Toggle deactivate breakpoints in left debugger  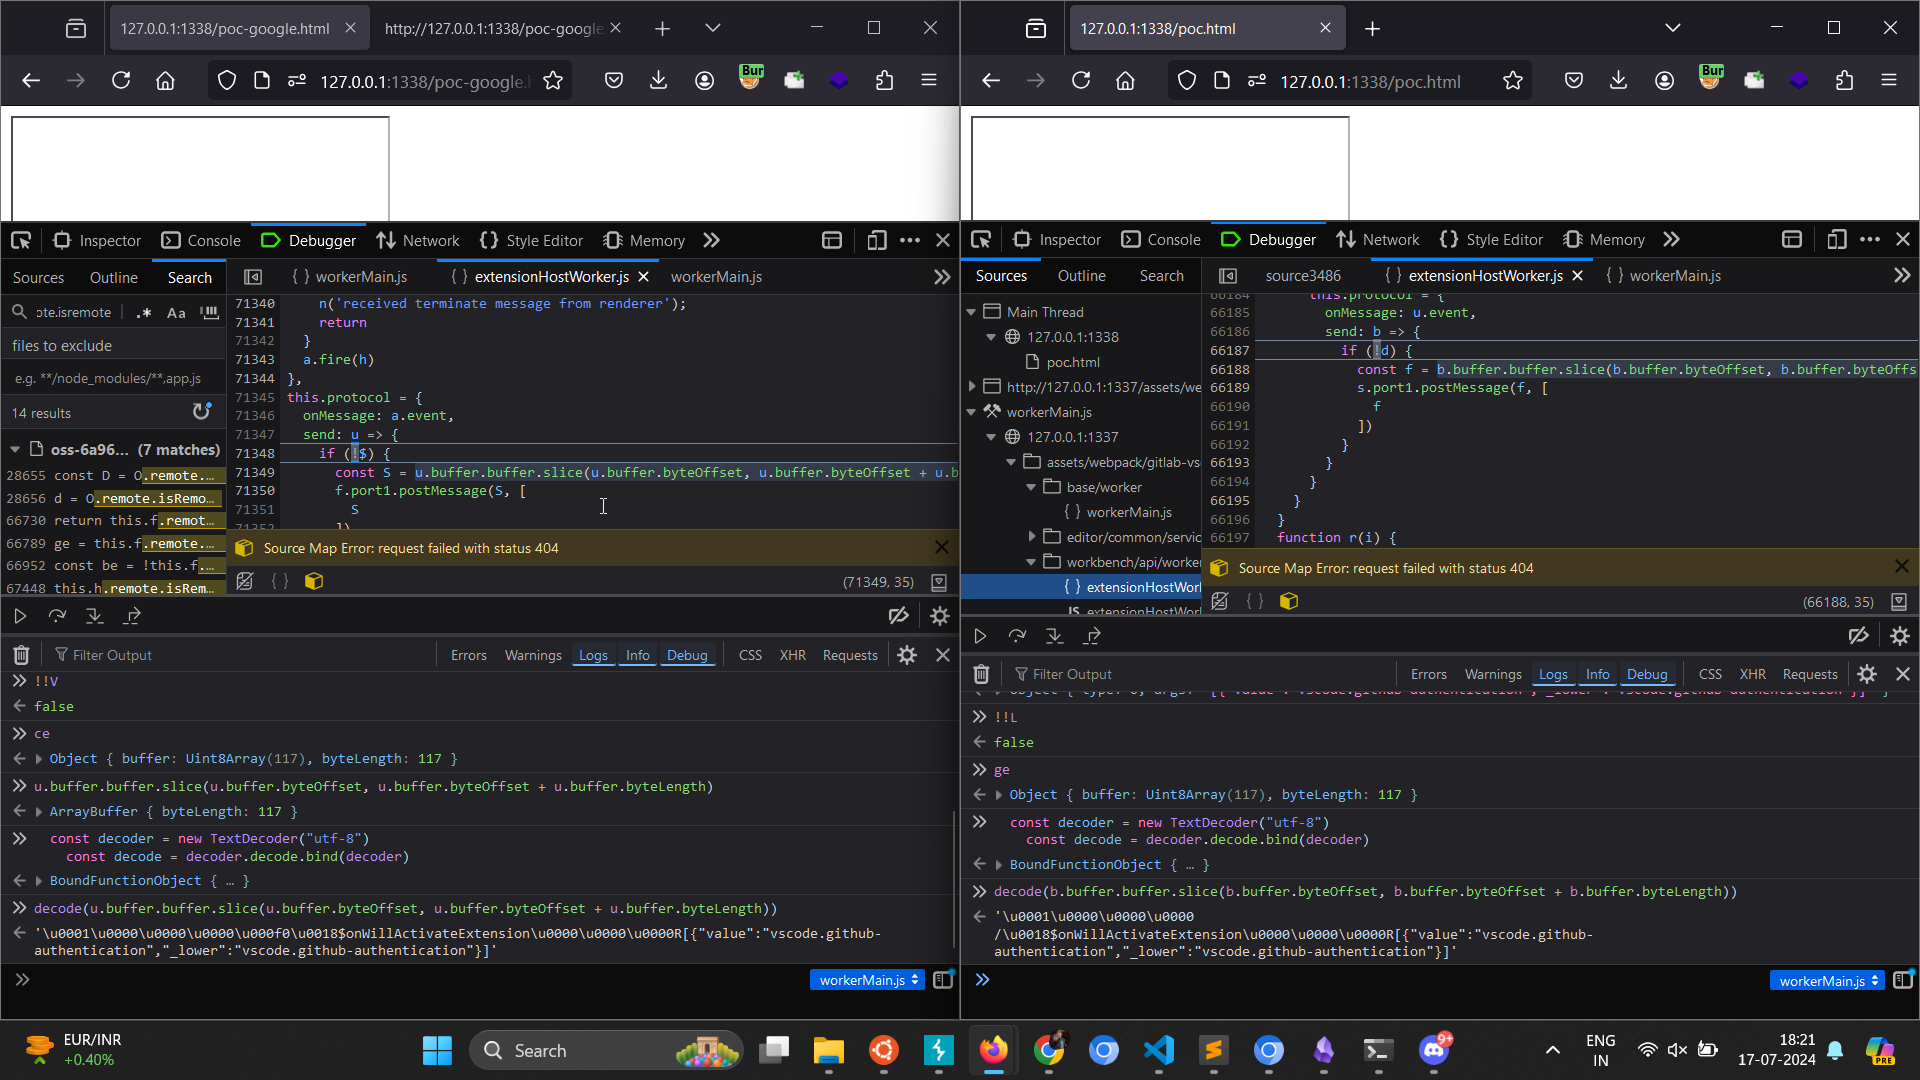(x=898, y=616)
